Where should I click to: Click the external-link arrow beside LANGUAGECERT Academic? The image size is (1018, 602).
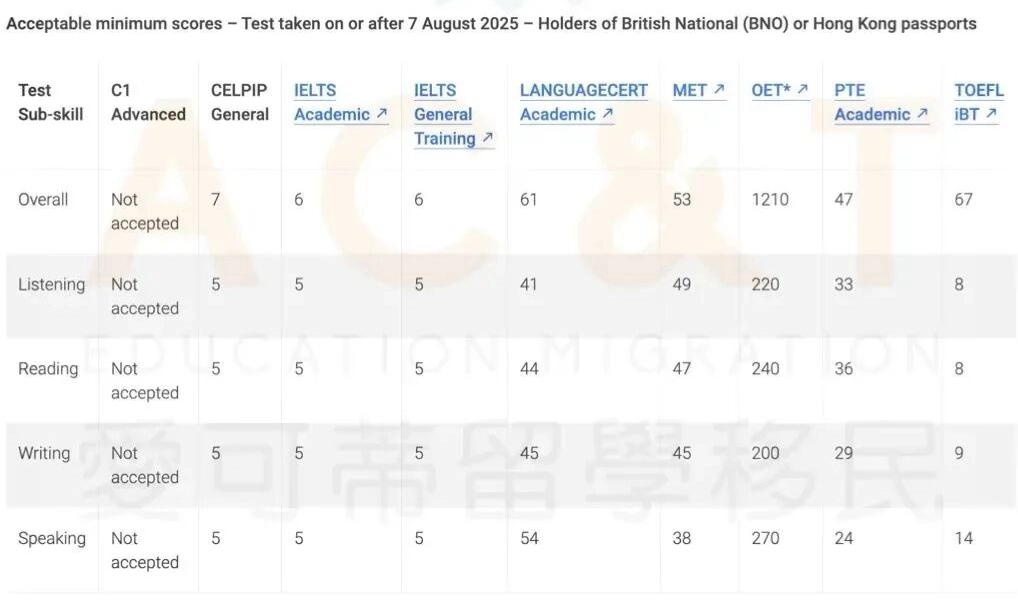[607, 115]
